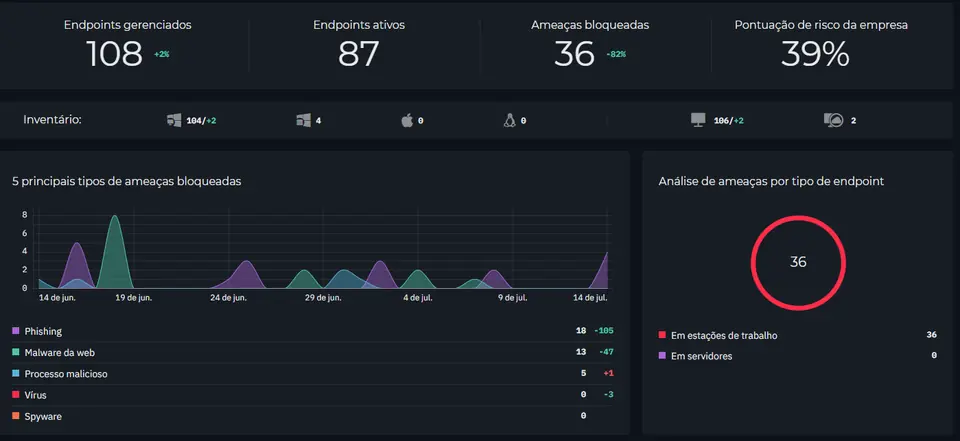Image resolution: width=960 pixels, height=441 pixels.
Task: Click the Windows workstation inventory icon
Action: coord(174,121)
